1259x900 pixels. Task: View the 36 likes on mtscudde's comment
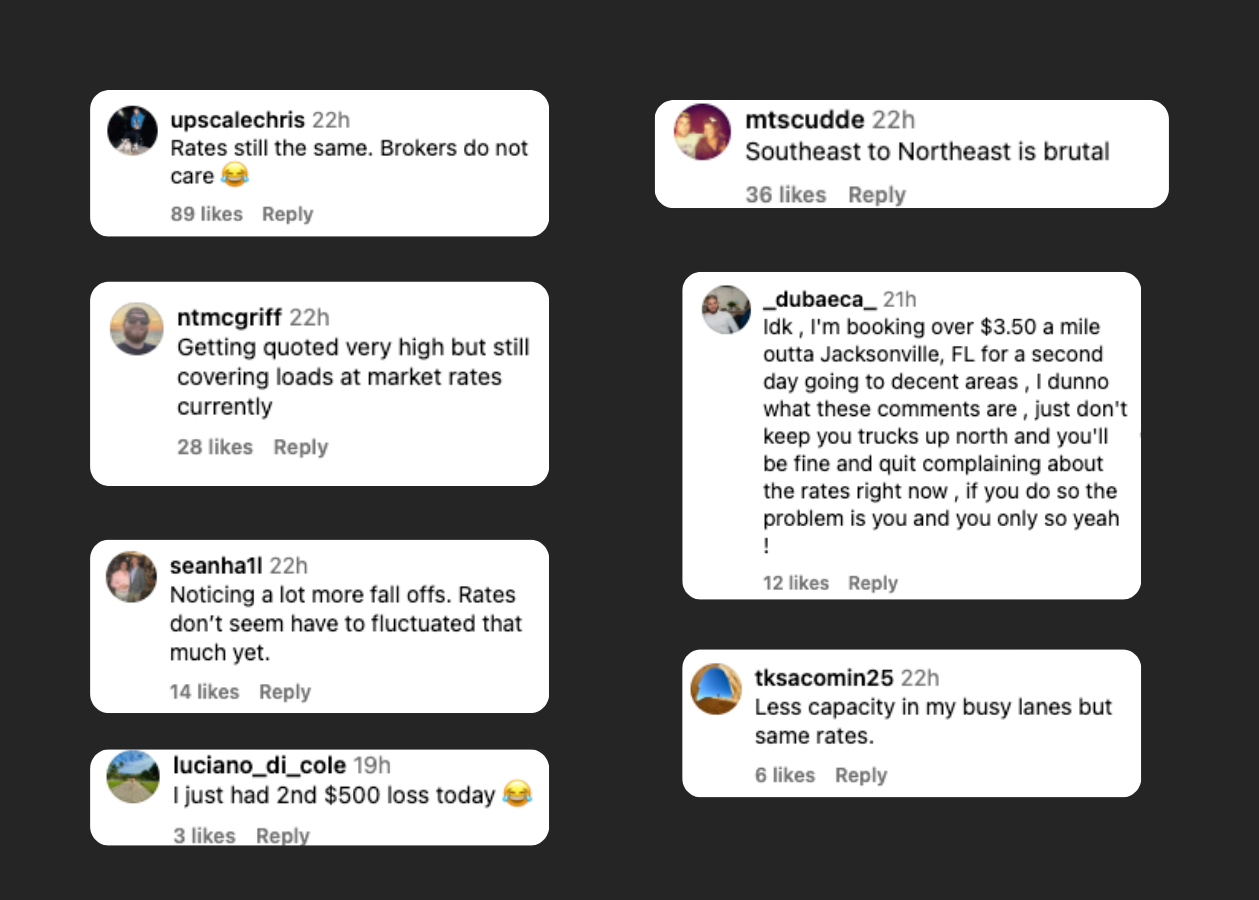(x=785, y=195)
